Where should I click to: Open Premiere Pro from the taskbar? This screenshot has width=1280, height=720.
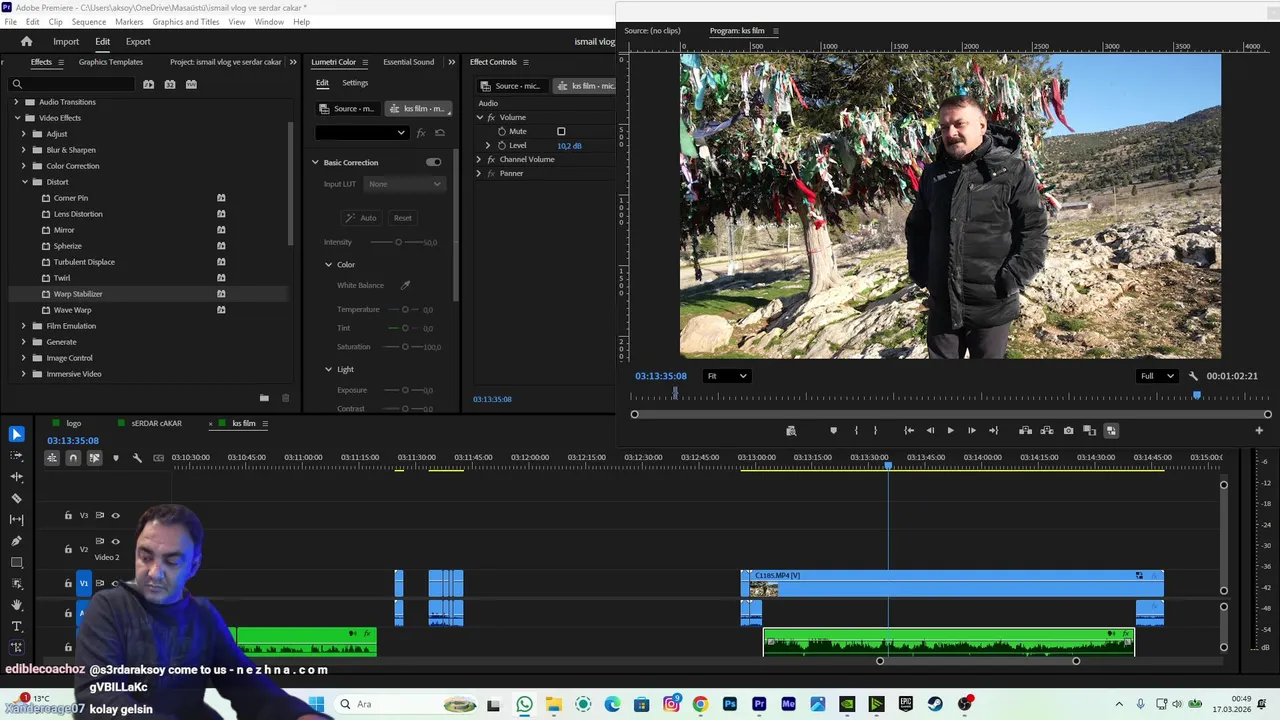[759, 704]
